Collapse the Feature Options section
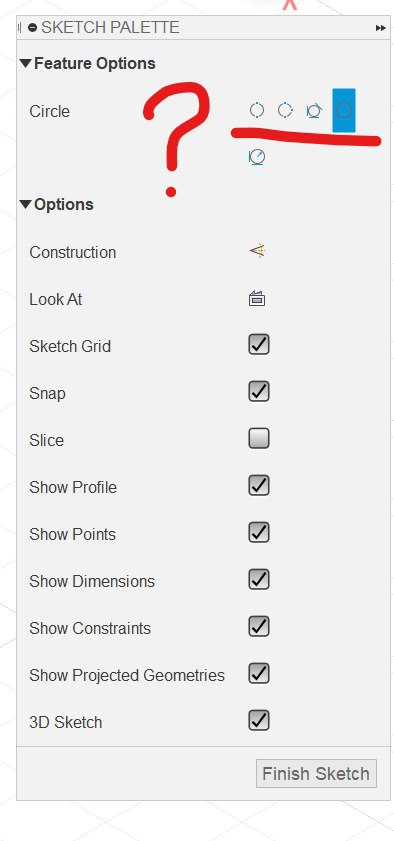 (25, 63)
